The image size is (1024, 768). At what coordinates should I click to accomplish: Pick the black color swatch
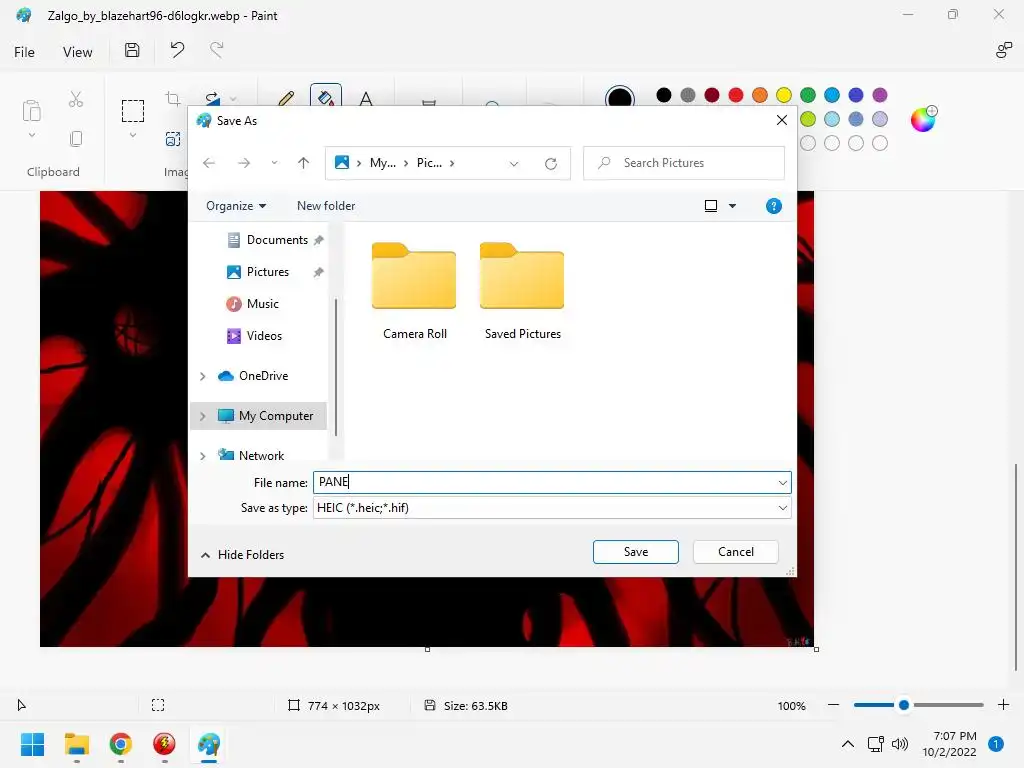point(664,95)
